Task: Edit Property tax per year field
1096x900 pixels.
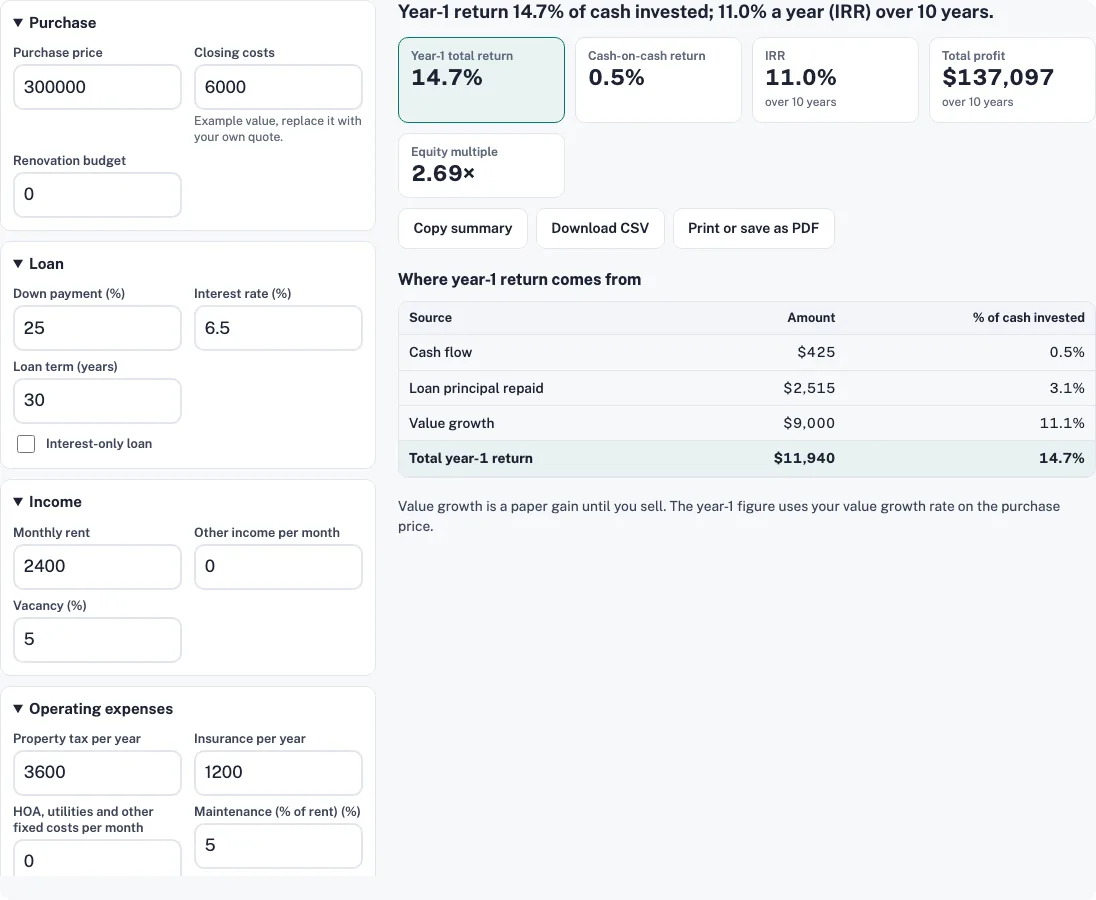Action: 97,773
